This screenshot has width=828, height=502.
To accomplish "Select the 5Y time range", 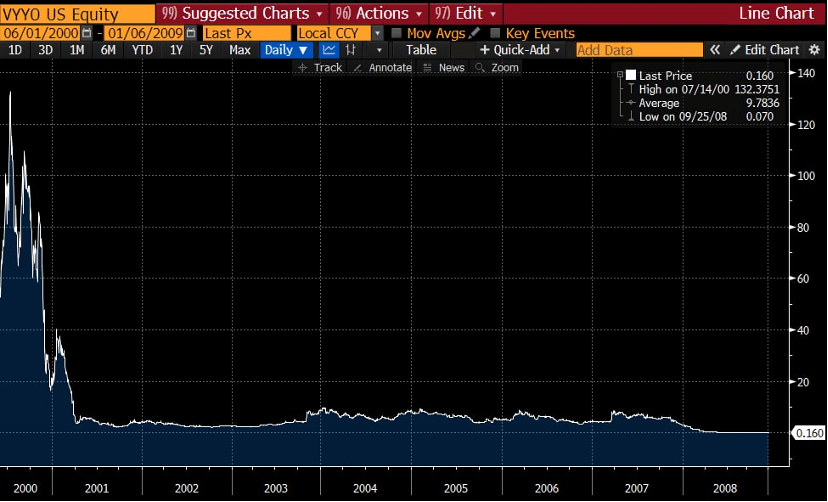I will [x=206, y=50].
